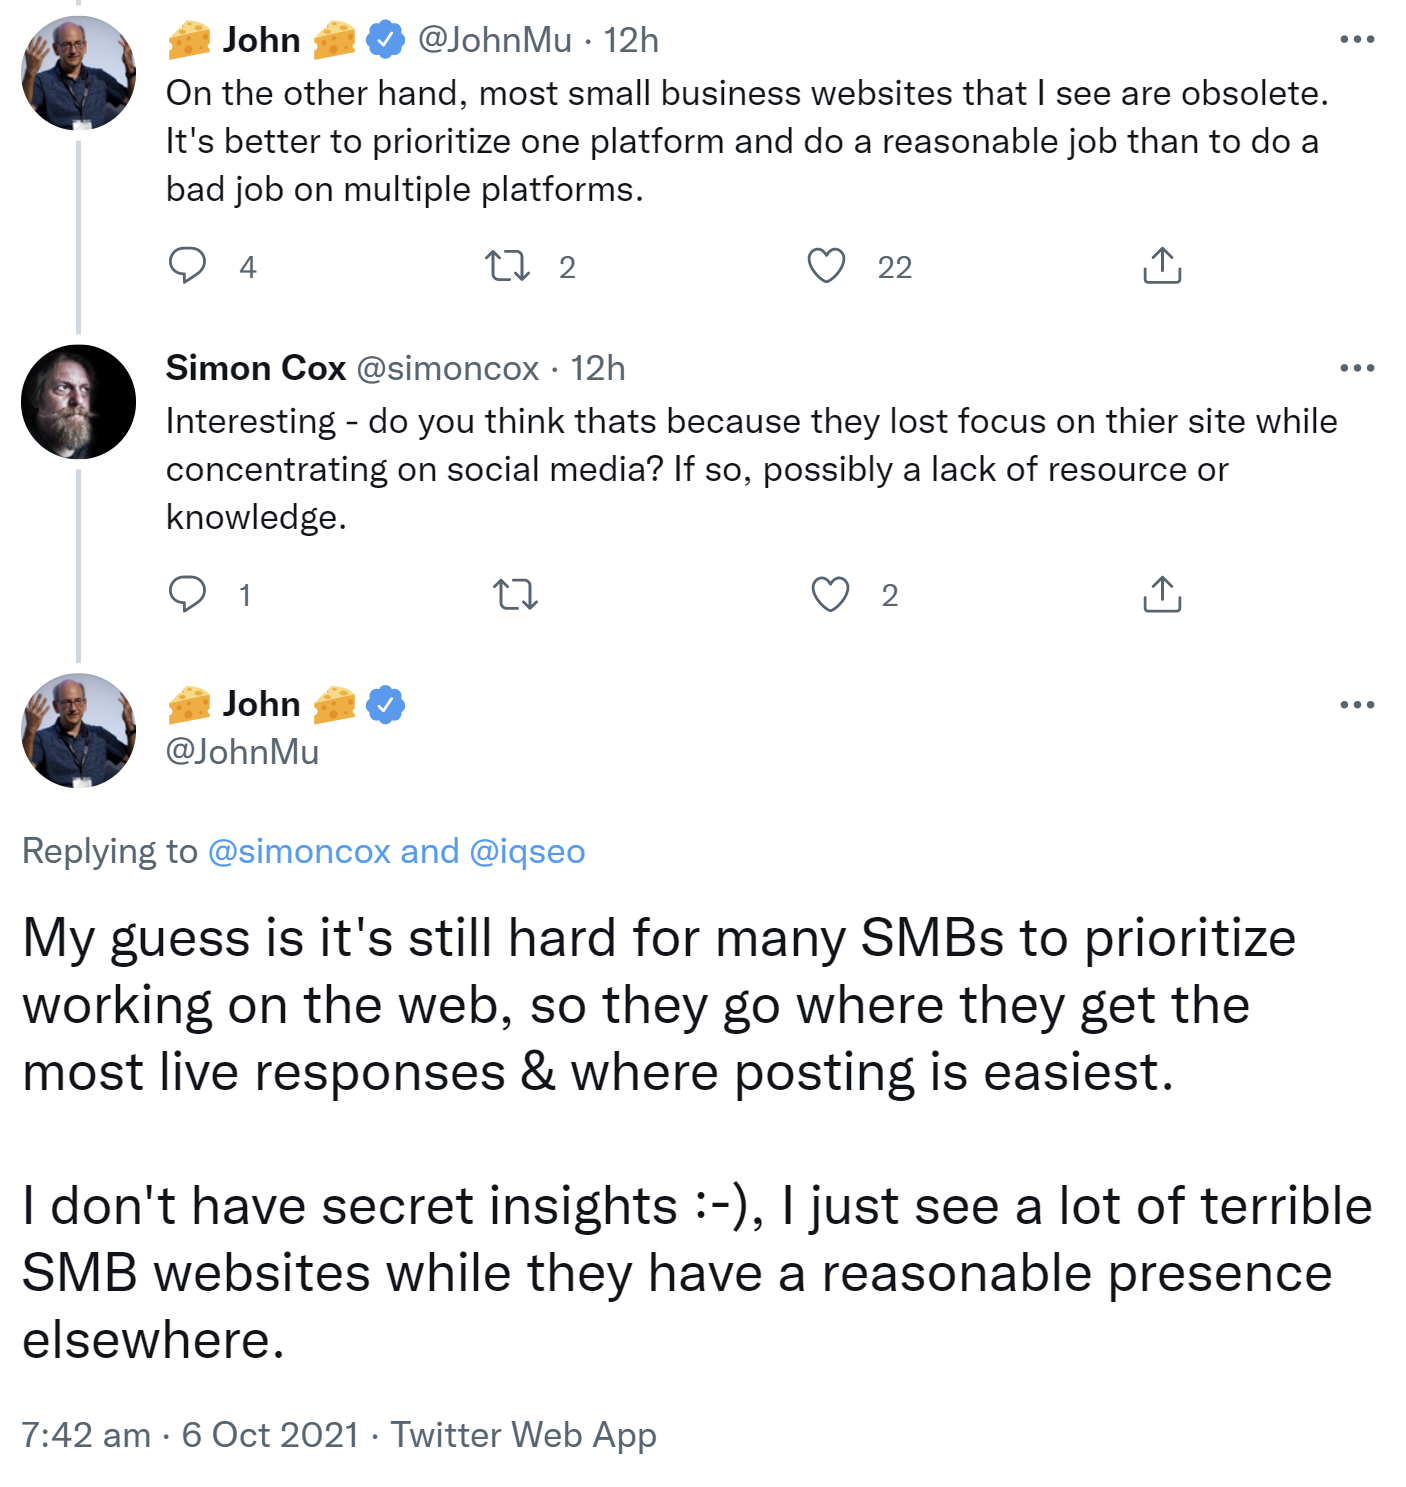Image resolution: width=1406 pixels, height=1487 pixels.
Task: Open the 7:42 am · 6 Oct 2021 timestamp
Action: click(x=190, y=1435)
